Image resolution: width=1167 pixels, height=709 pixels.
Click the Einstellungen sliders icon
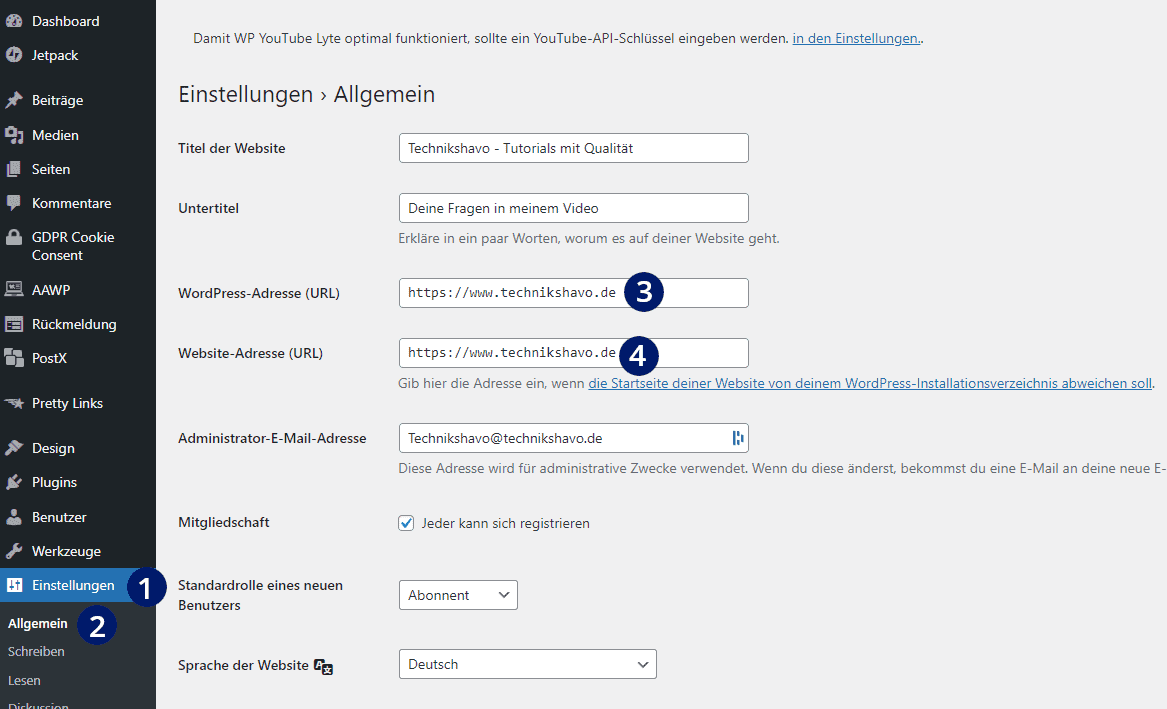coord(14,586)
